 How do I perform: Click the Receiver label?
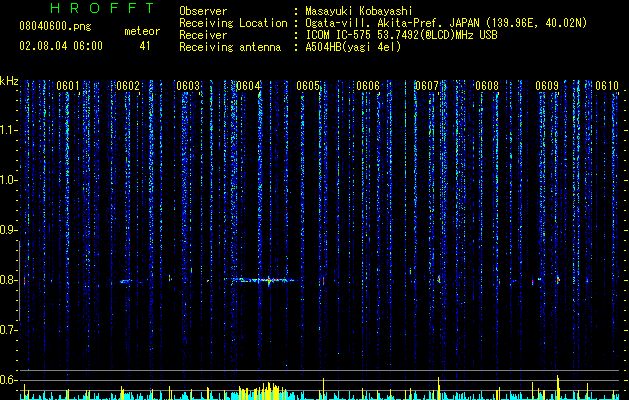click(x=203, y=35)
